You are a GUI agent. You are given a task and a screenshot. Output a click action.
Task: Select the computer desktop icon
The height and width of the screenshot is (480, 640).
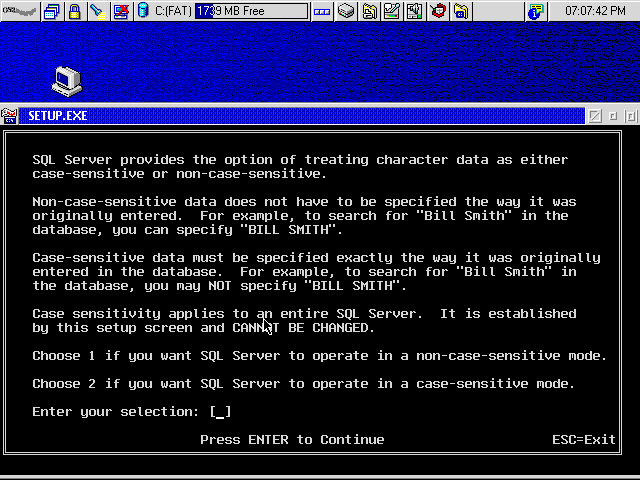[x=67, y=81]
